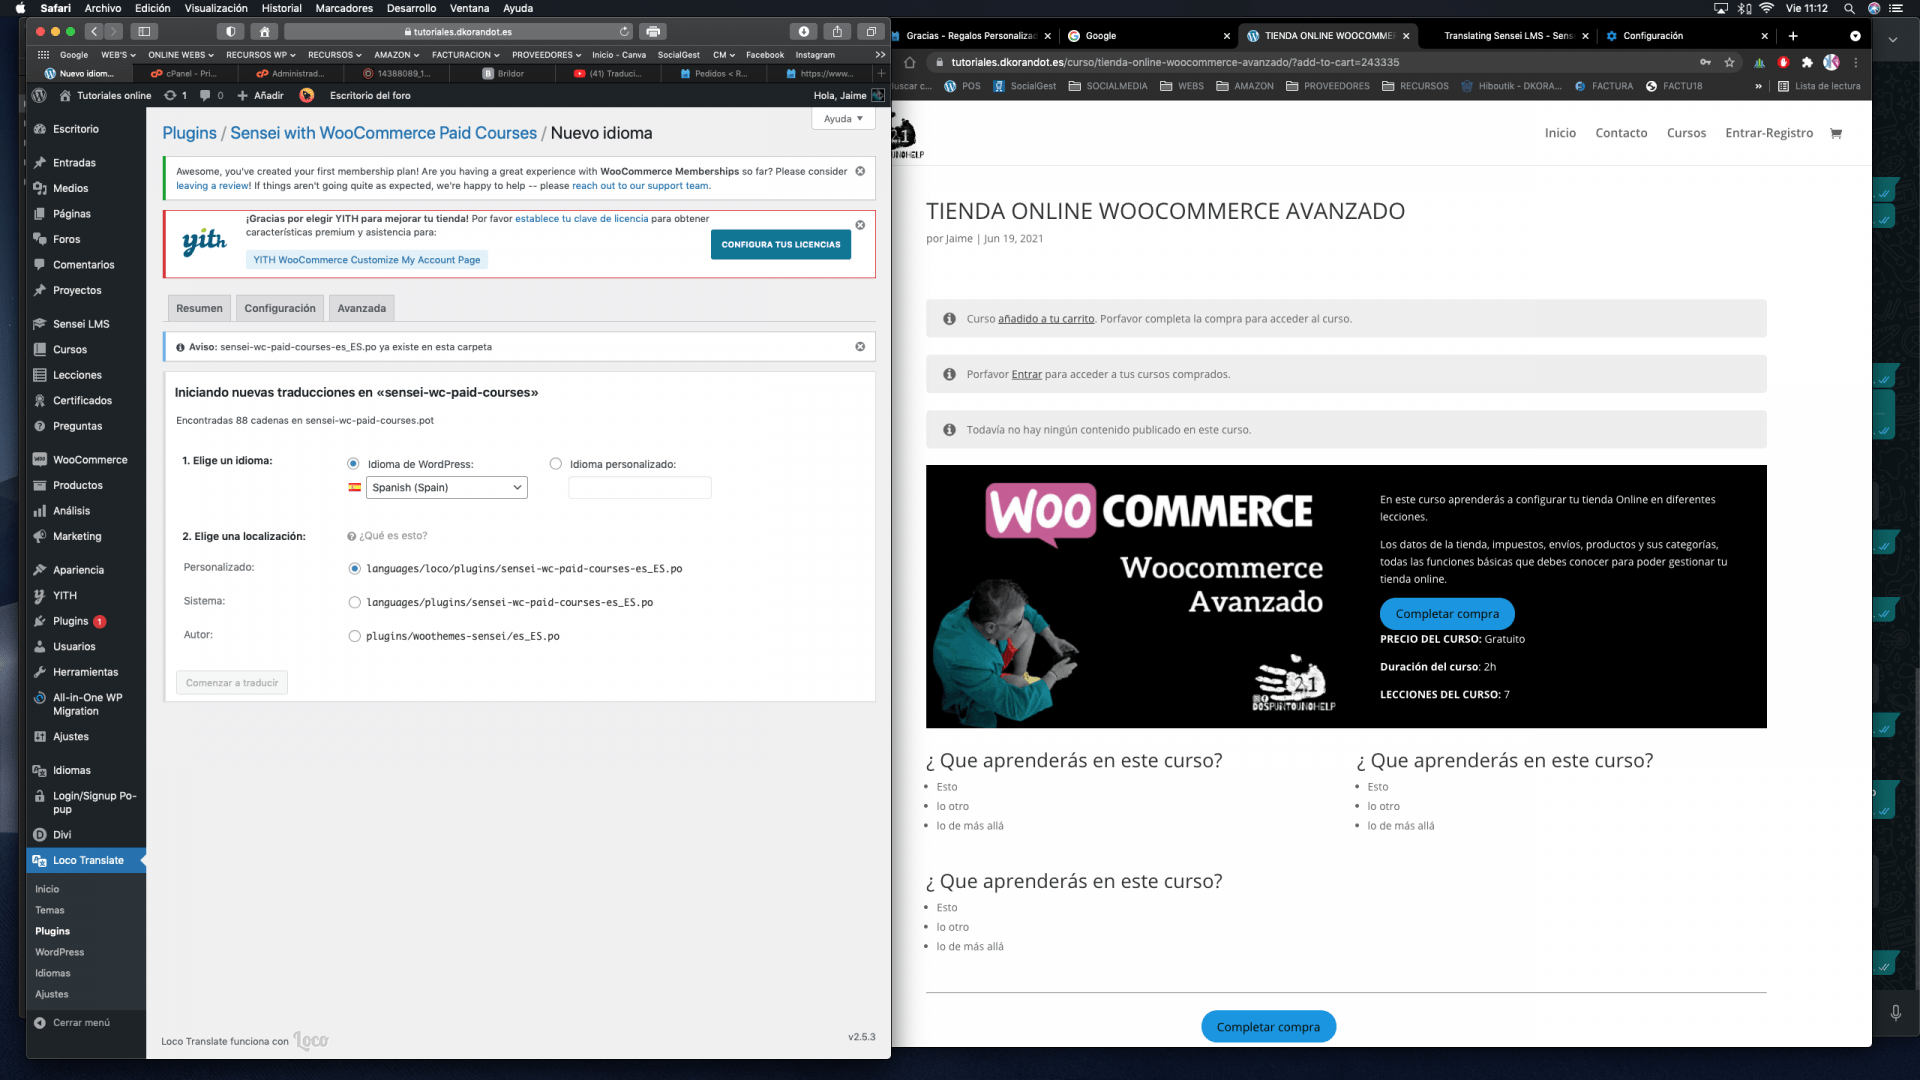1920x1080 pixels.
Task: Switch to the Configuración tab
Action: pyautogui.click(x=280, y=308)
